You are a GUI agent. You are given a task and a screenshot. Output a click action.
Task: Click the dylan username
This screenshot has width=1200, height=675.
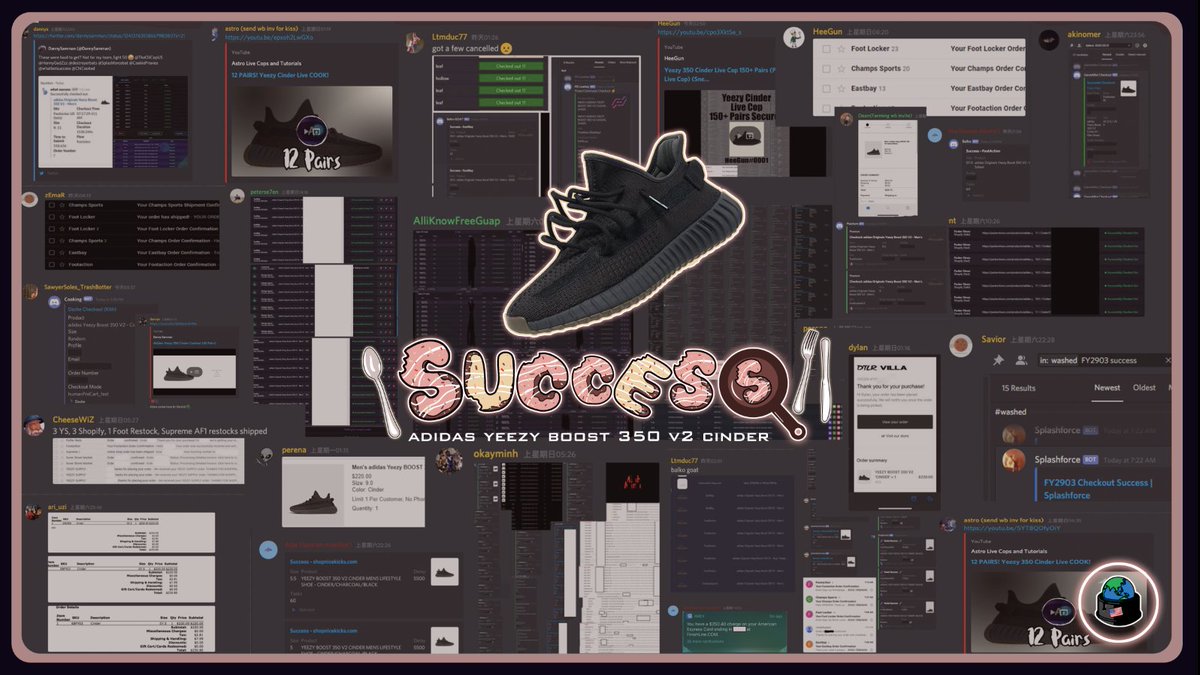858,347
